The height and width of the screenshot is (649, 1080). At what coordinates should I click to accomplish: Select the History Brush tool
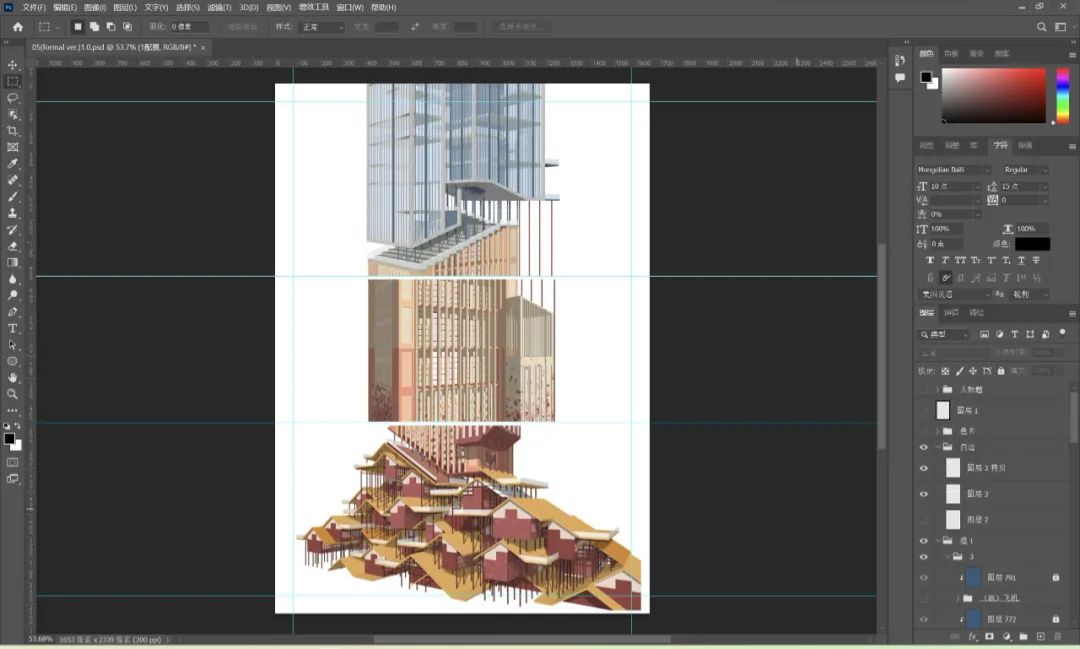click(12, 230)
